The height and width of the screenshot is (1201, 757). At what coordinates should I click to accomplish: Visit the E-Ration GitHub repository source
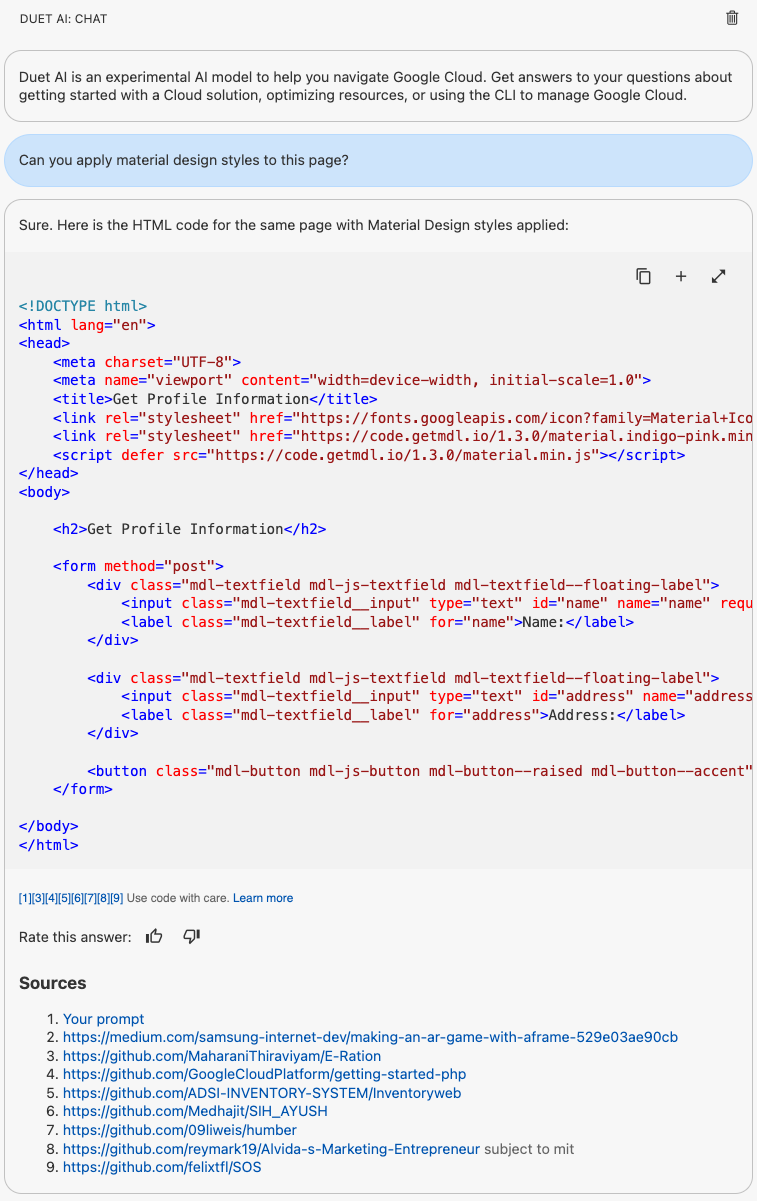tap(223, 1056)
